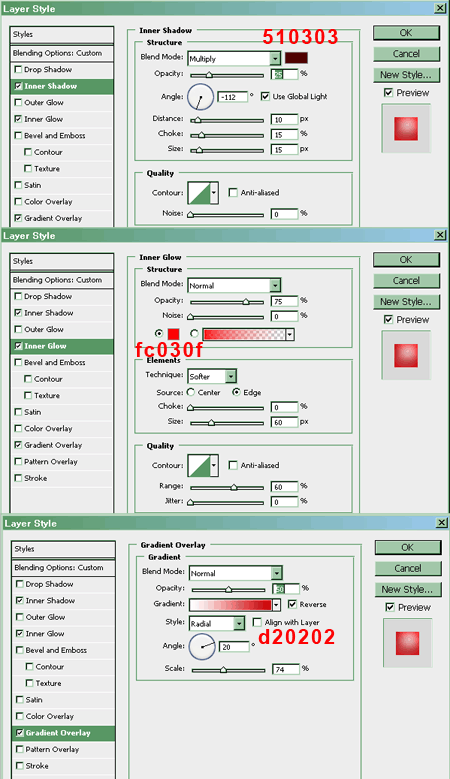Expand the Multiply blend mode dropdown
This screenshot has width=450, height=779.
coord(275,59)
